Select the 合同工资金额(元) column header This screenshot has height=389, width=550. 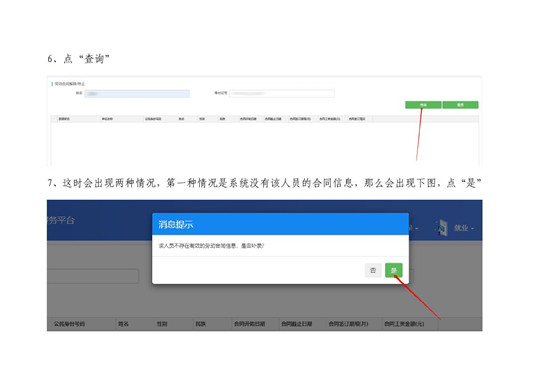point(404,324)
